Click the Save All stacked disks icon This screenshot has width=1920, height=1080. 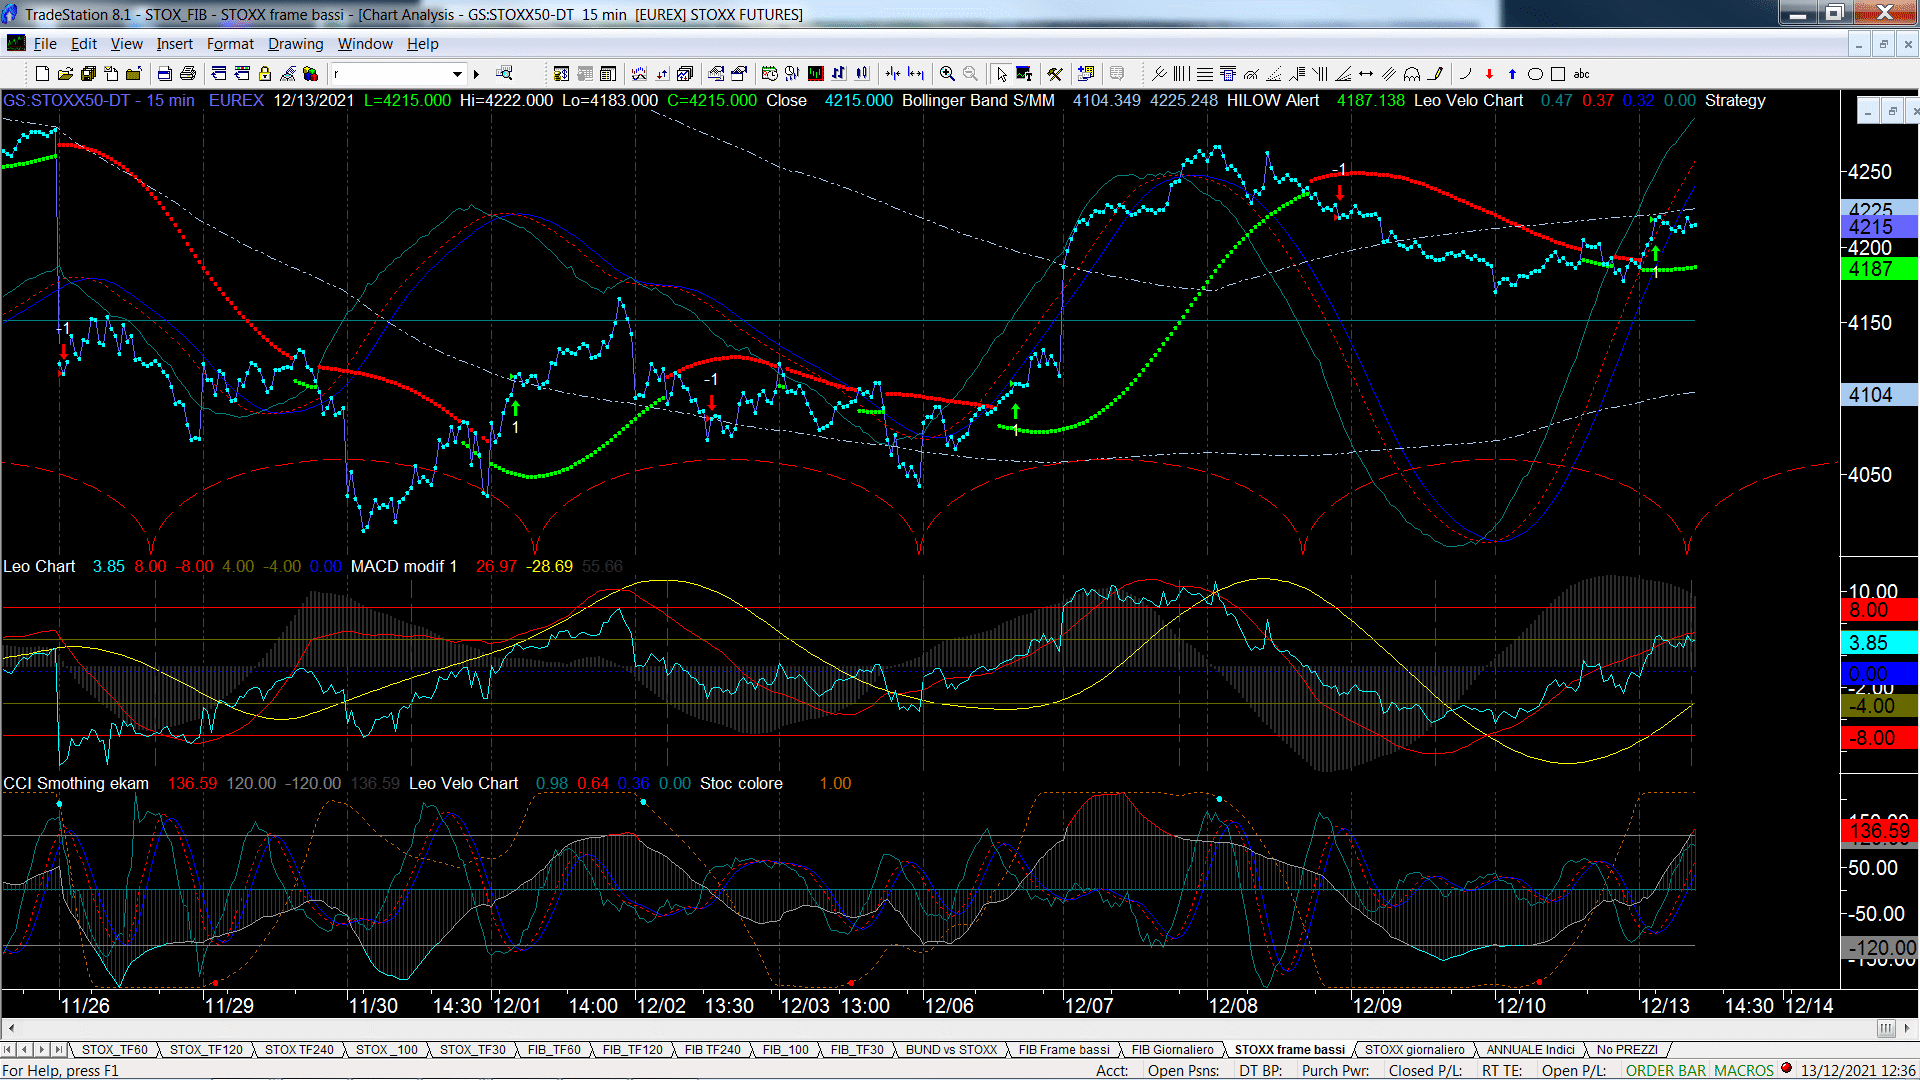pos(88,74)
